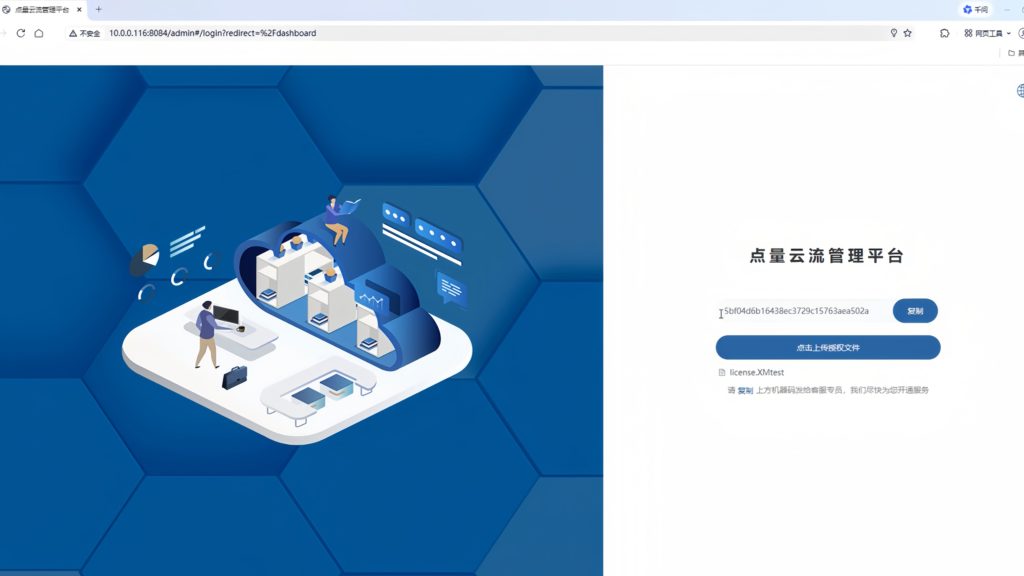Screen dimensions: 1024x576
Task: Close the 点量云流管理平台 tab
Action: click(80, 9)
